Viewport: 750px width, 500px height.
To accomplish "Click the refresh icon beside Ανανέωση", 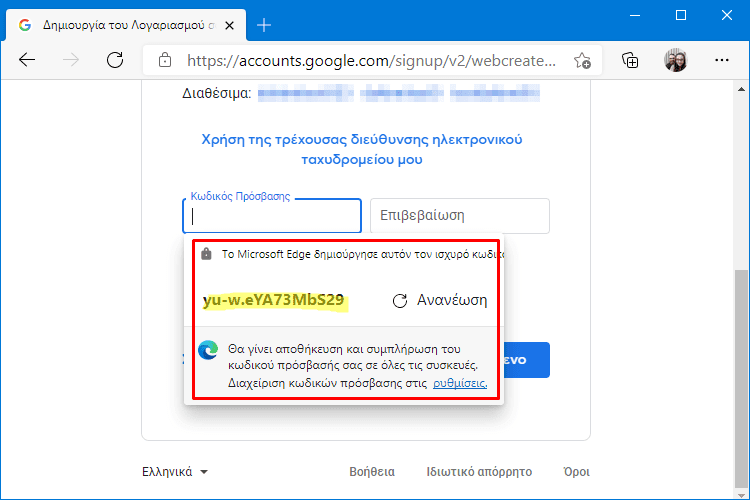I will (399, 300).
